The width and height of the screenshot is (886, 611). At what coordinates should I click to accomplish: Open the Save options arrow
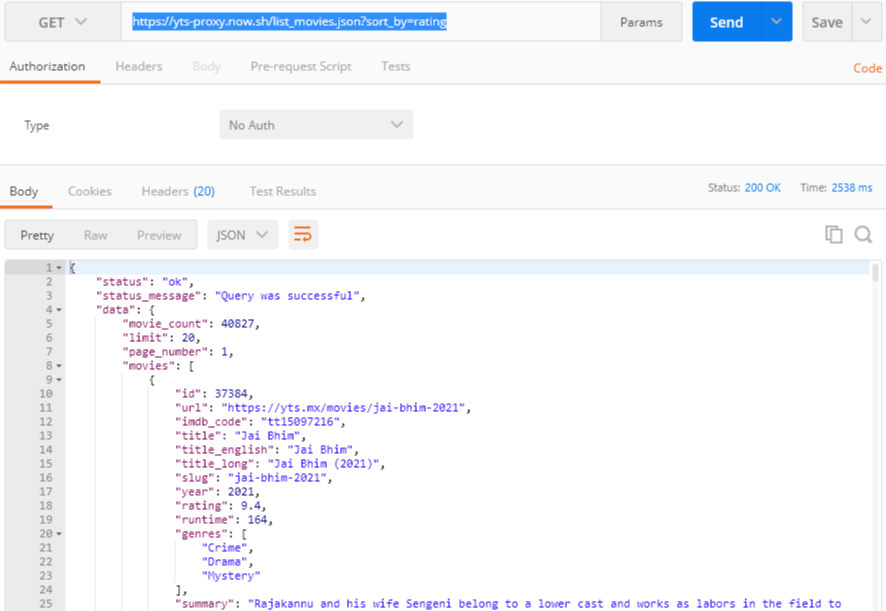click(866, 21)
